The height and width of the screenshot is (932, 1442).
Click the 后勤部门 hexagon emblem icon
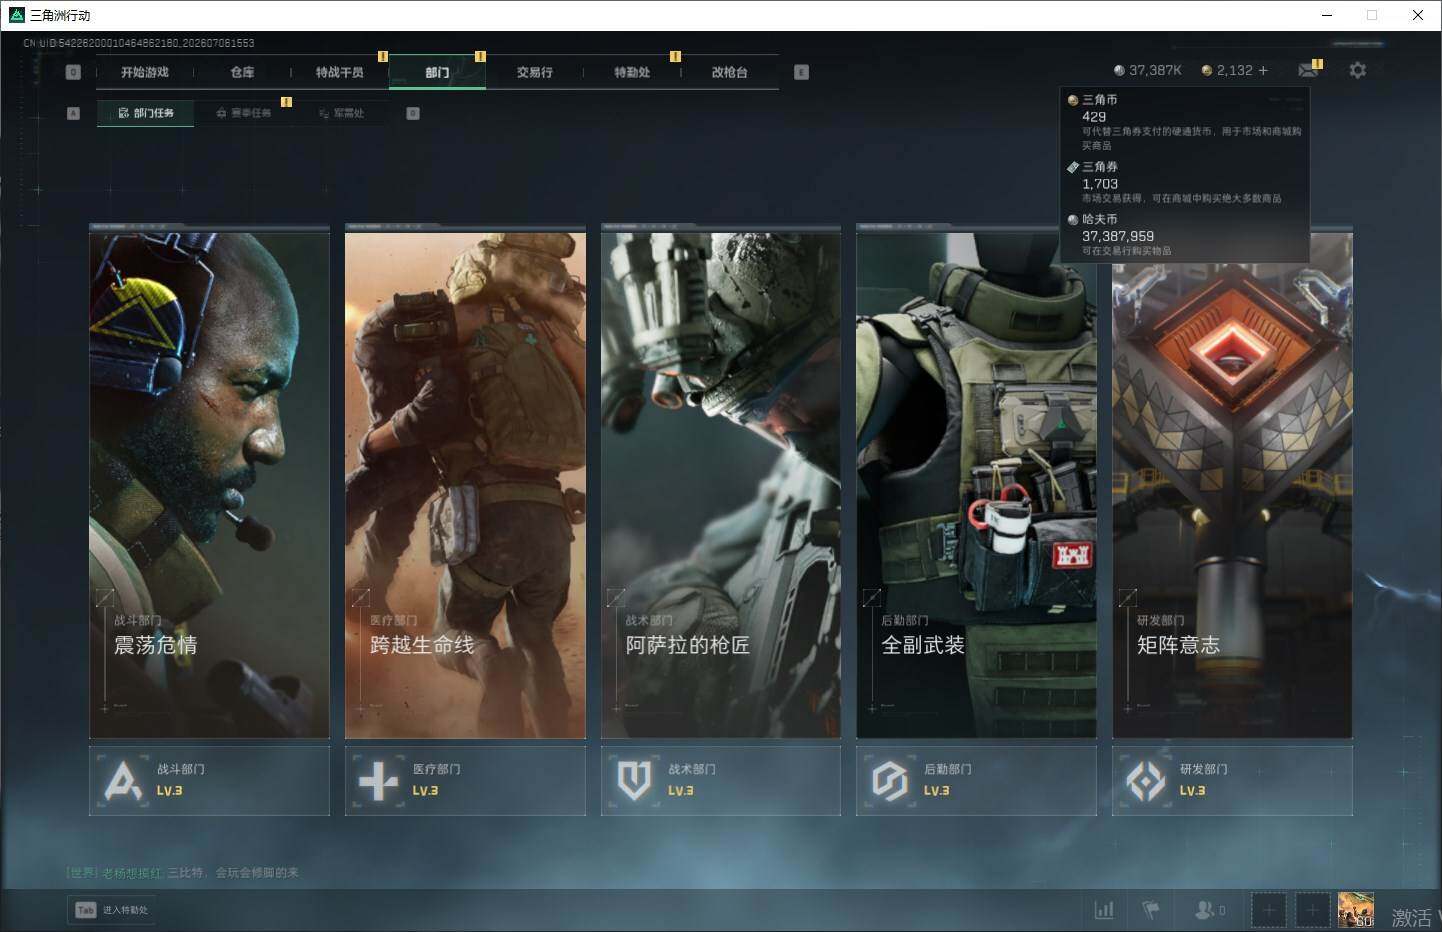point(890,781)
